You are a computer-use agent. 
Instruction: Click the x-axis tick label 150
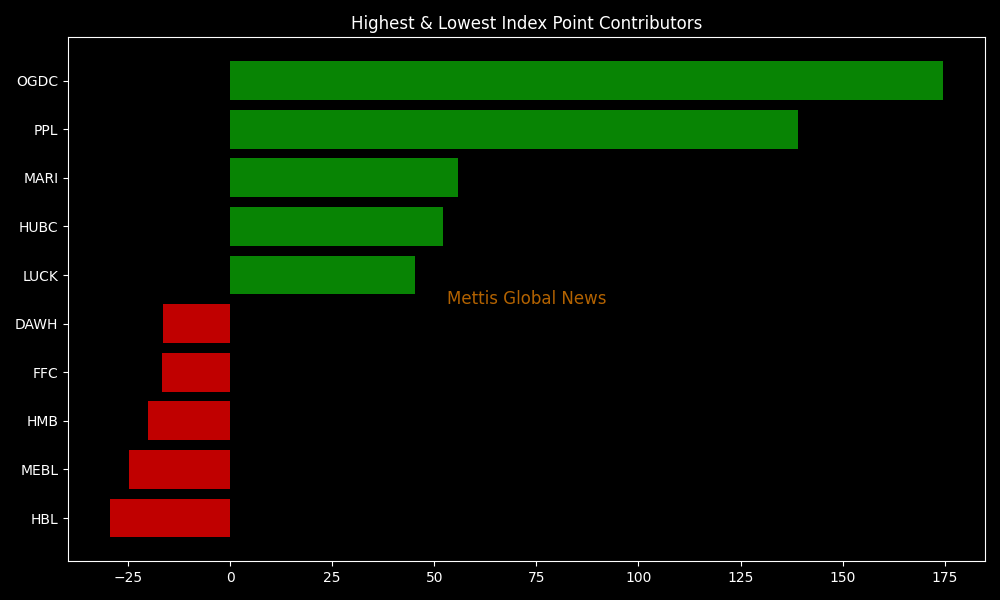tap(843, 578)
